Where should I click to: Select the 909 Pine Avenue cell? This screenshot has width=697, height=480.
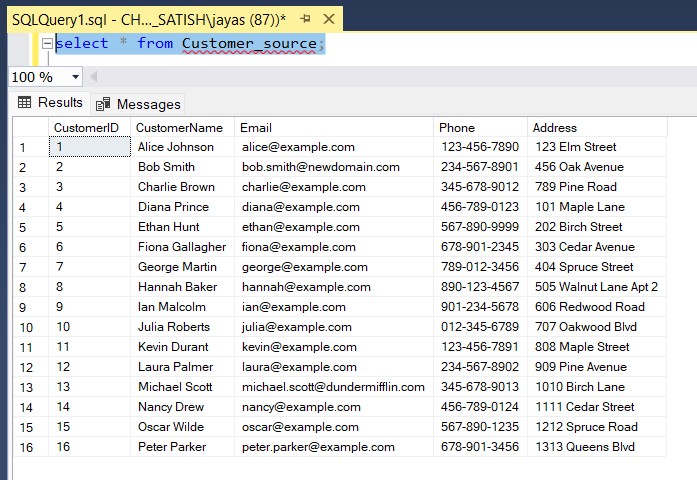(x=597, y=367)
